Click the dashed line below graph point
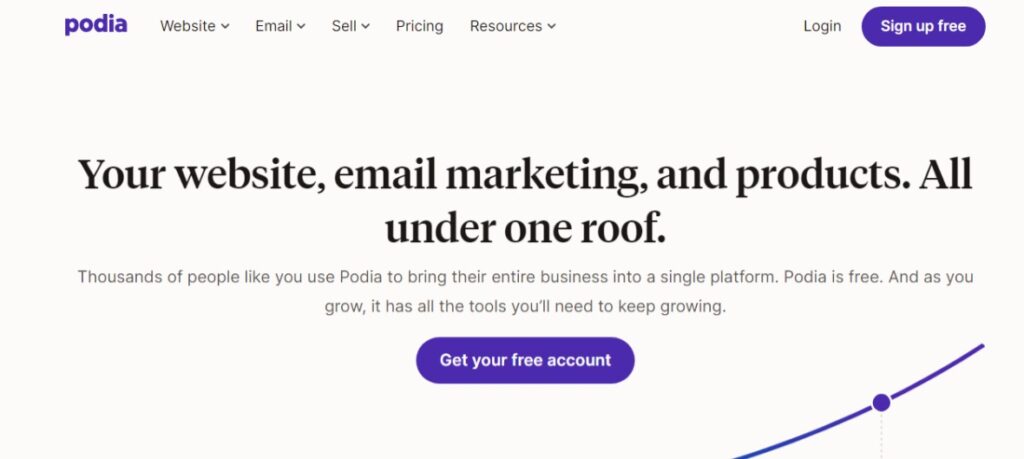The image size is (1024, 459). pyautogui.click(x=881, y=435)
